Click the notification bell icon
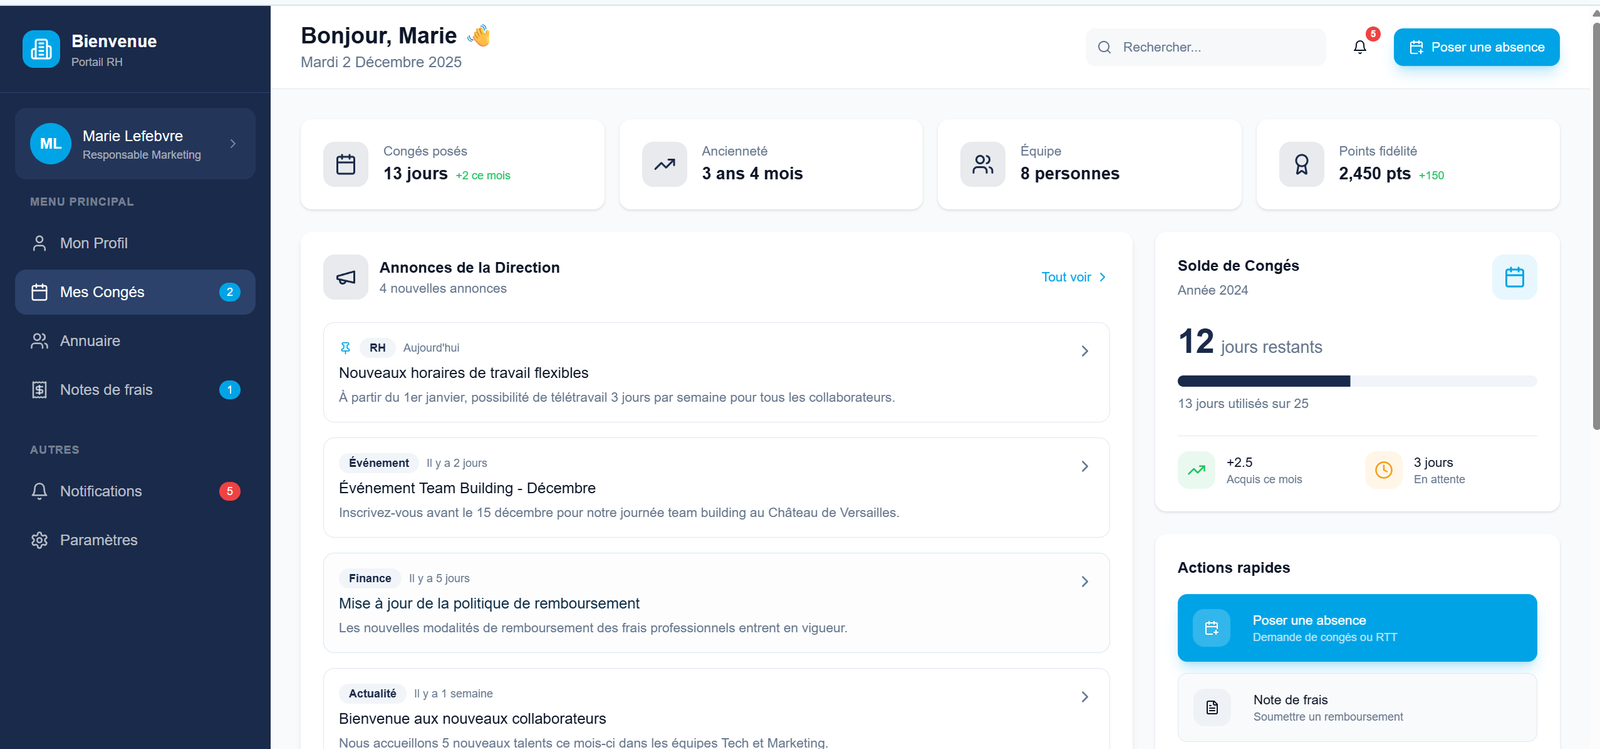The width and height of the screenshot is (1600, 749). 1360,47
